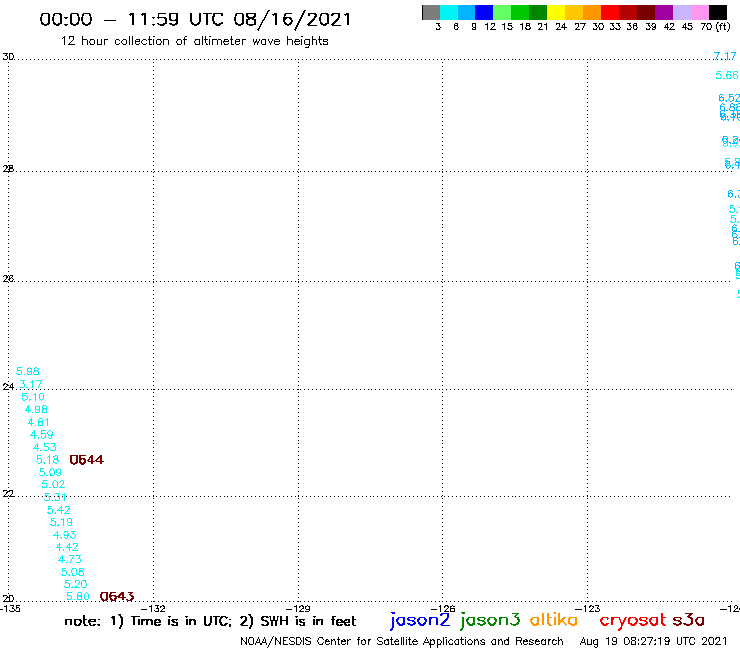Viewport: 740px width, 650px height.
Task: Click the altika satellite label
Action: 554,620
